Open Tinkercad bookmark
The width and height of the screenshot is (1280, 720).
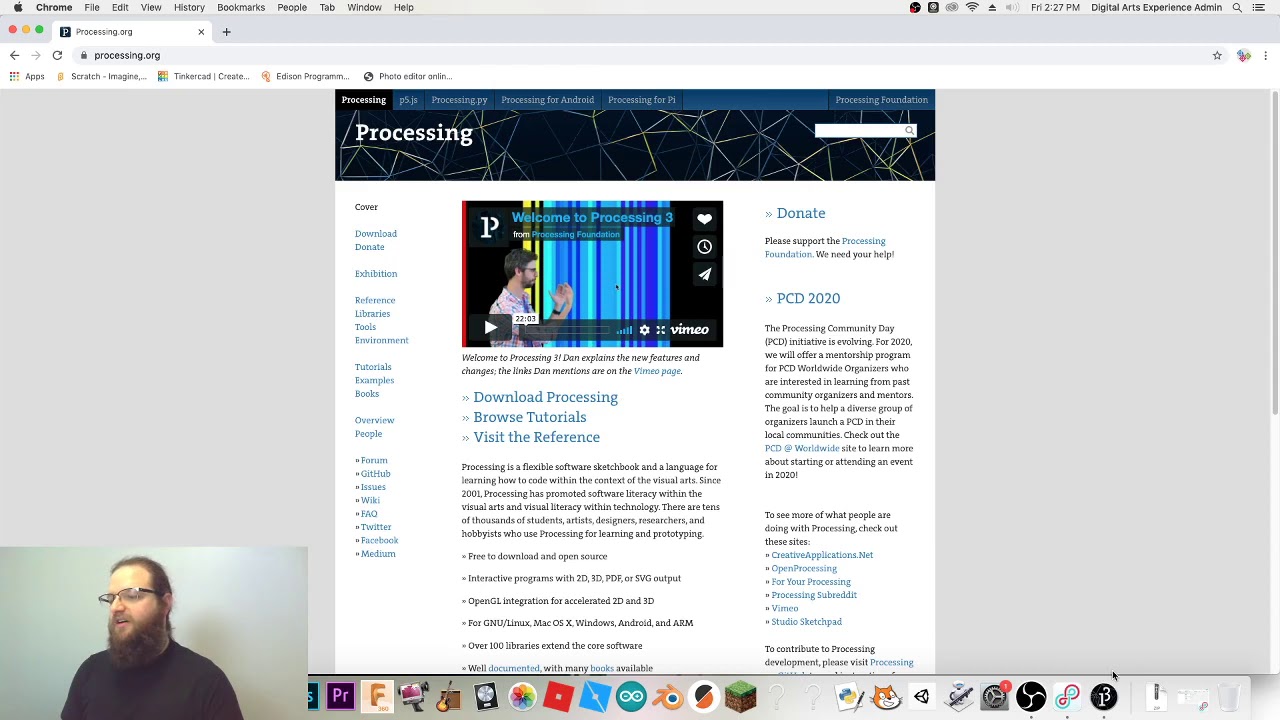(204, 76)
